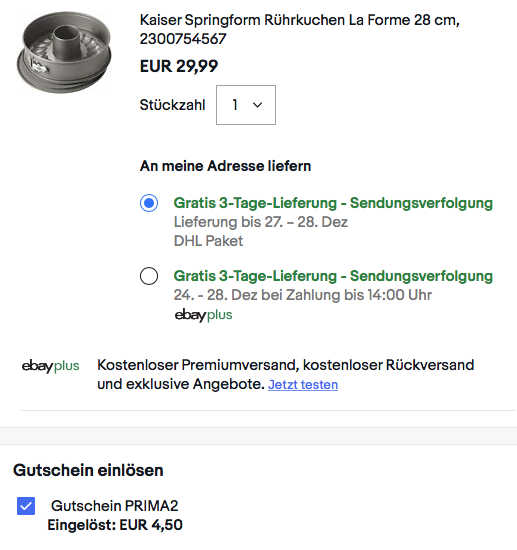Click the eBay Plus logo beside Kostenloser Premiumversand
The height and width of the screenshot is (550, 517).
(51, 366)
